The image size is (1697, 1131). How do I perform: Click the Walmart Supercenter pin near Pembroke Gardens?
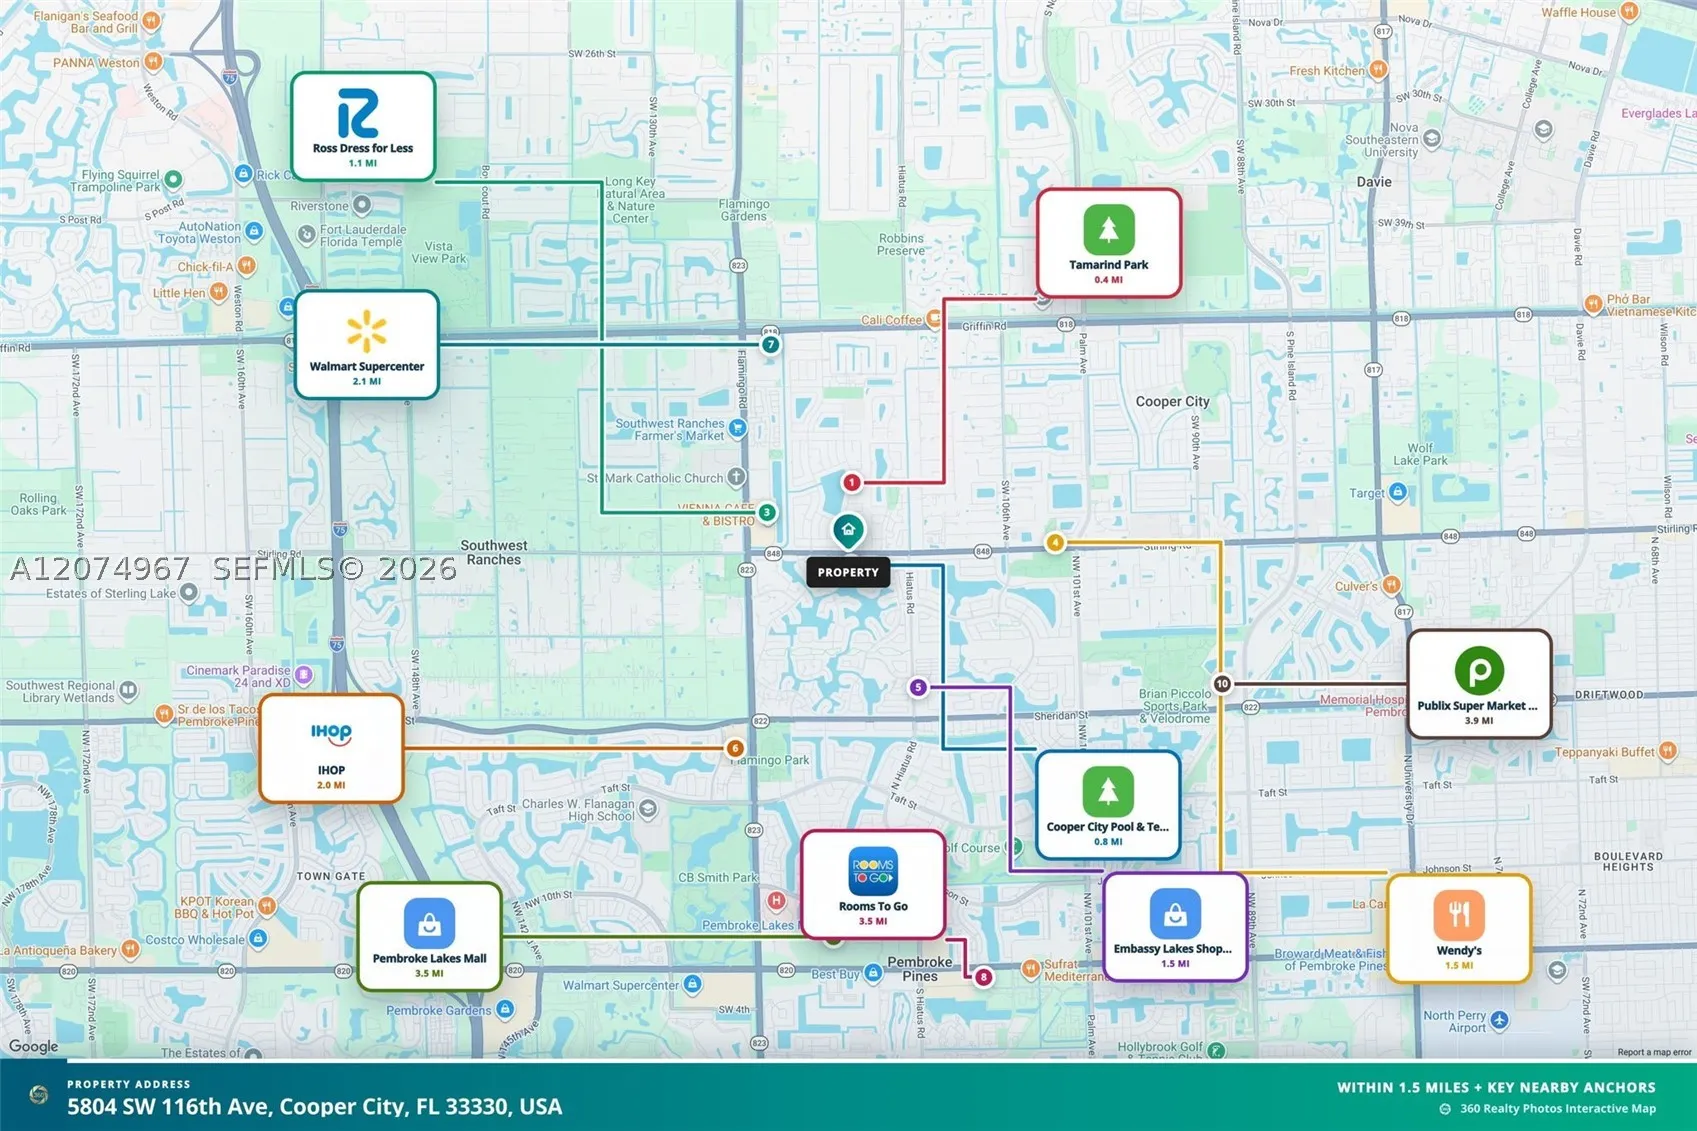point(692,985)
